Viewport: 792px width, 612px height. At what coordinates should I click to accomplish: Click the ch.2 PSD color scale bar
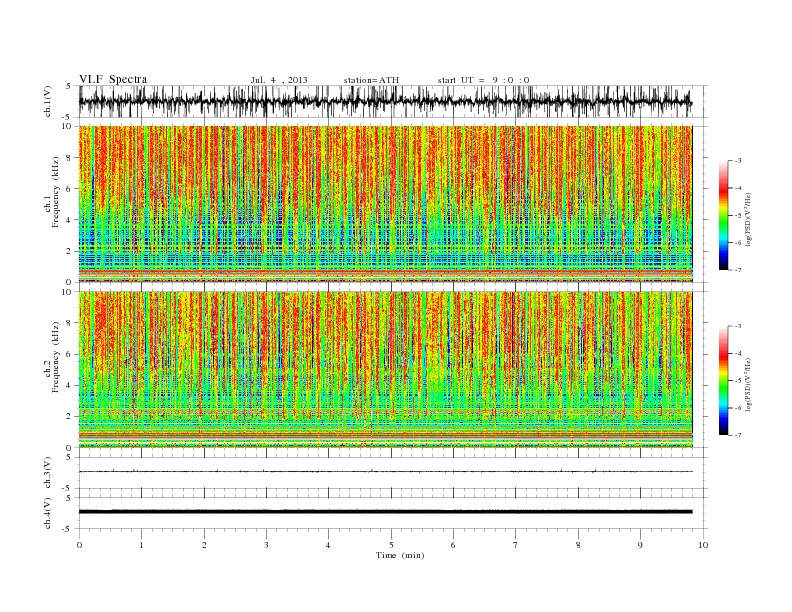click(x=723, y=380)
